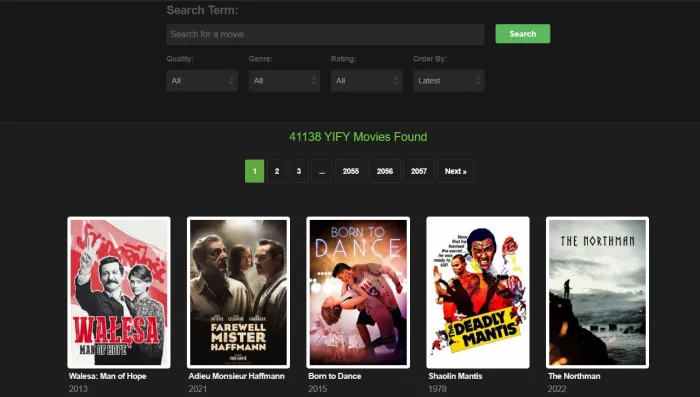
Task: Click the pagination ellipsis button
Action: 322,171
